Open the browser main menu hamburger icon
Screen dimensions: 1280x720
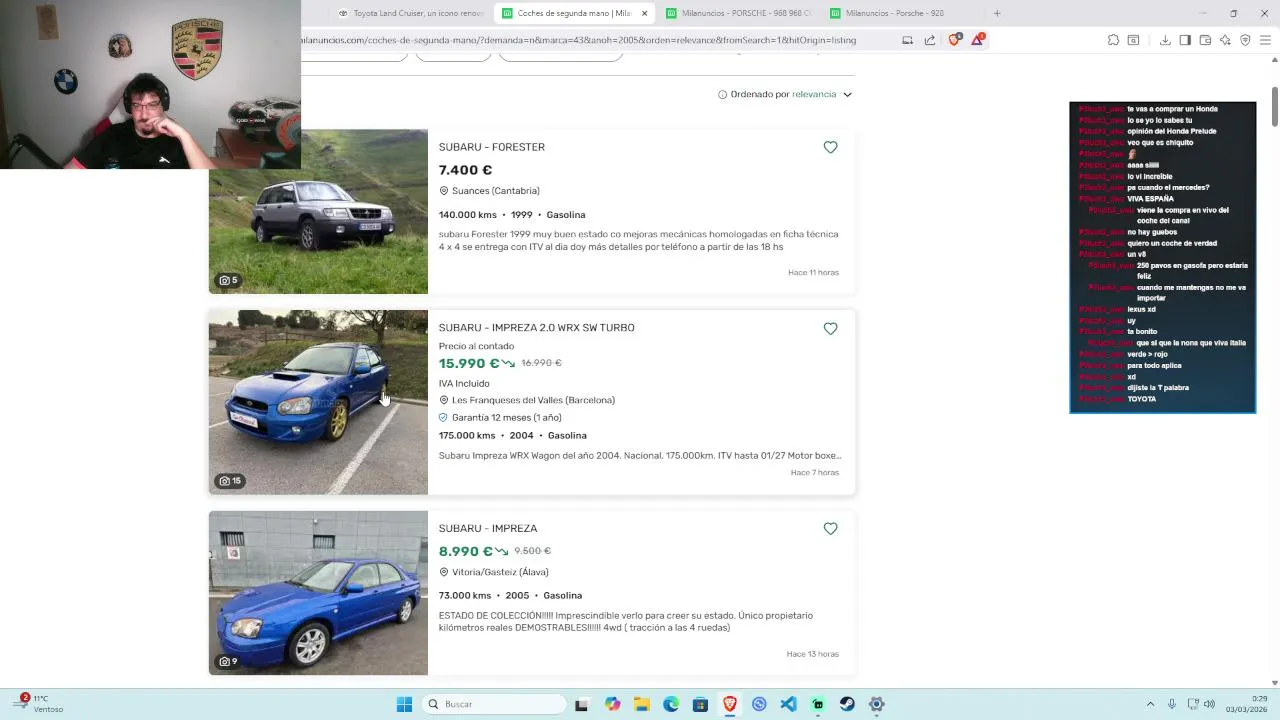click(1265, 40)
